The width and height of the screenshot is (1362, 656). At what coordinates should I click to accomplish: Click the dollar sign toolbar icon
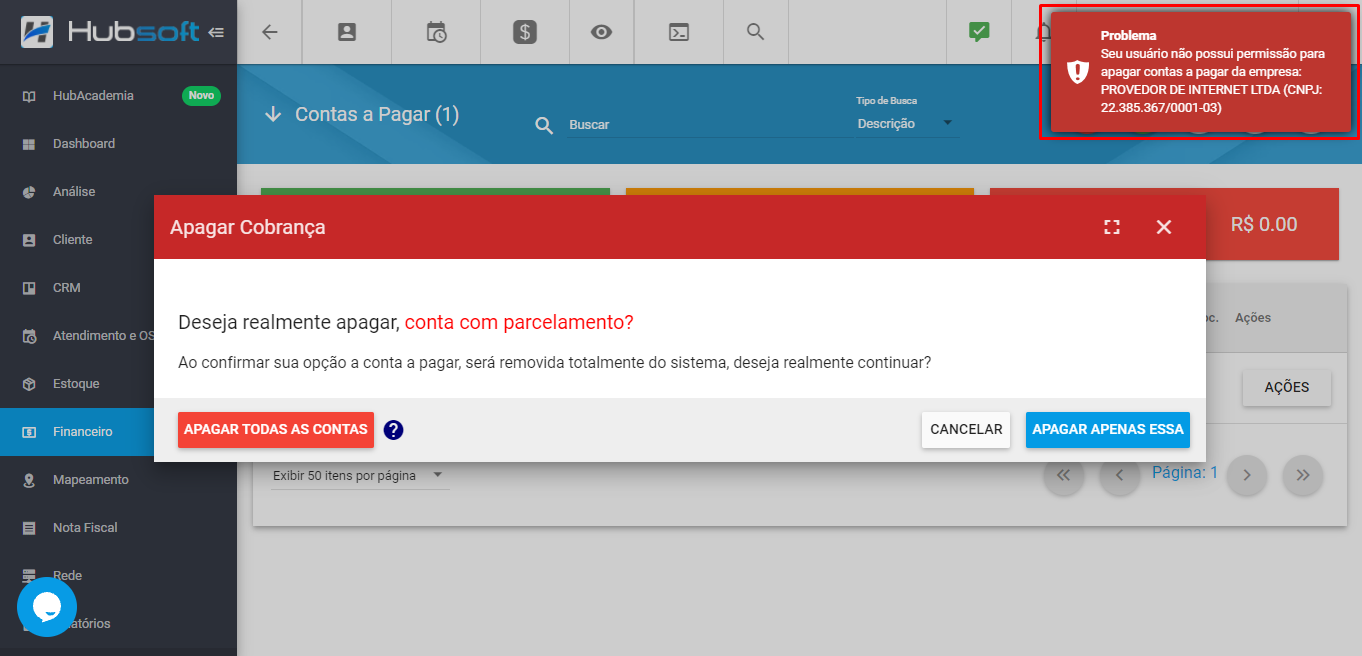525,32
